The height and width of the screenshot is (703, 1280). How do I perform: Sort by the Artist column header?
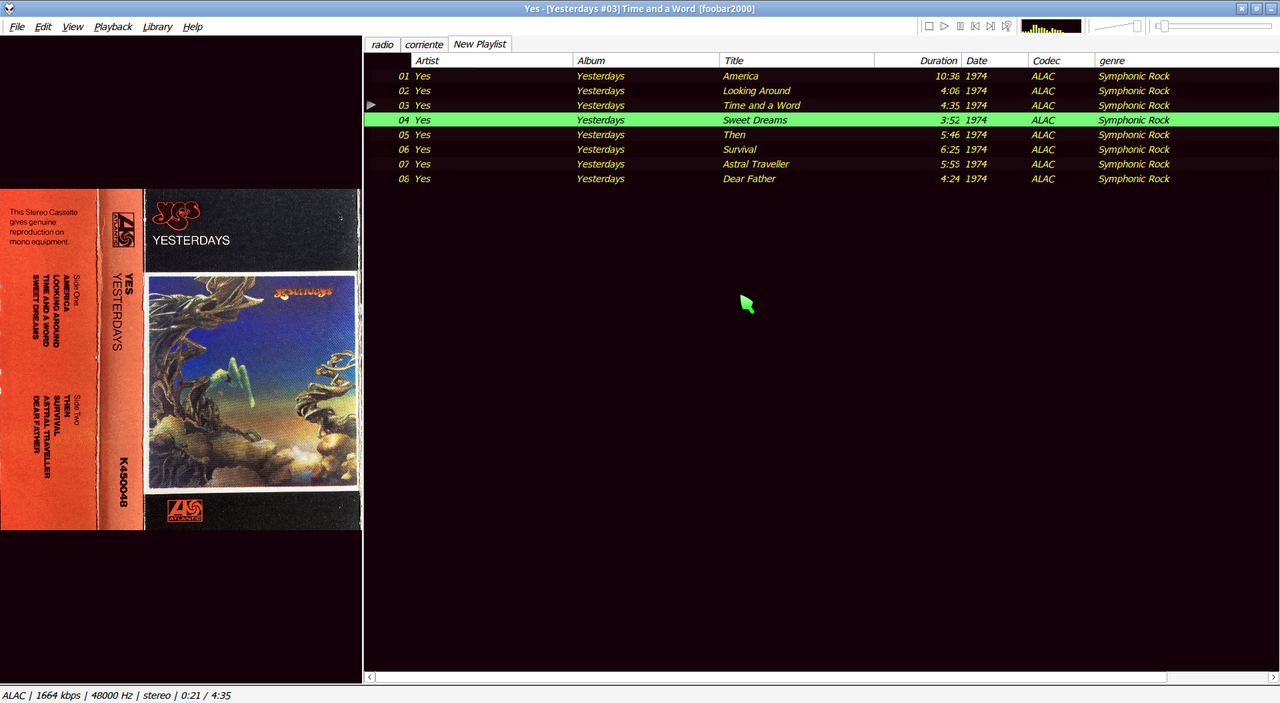(492, 61)
